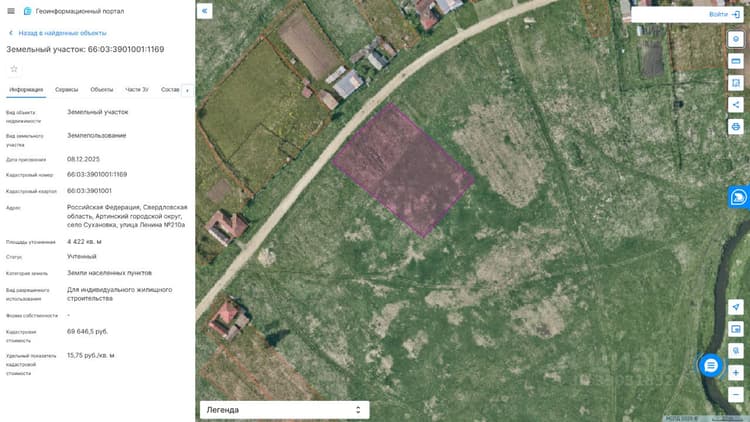Open the hamburger menu

tap(11, 11)
